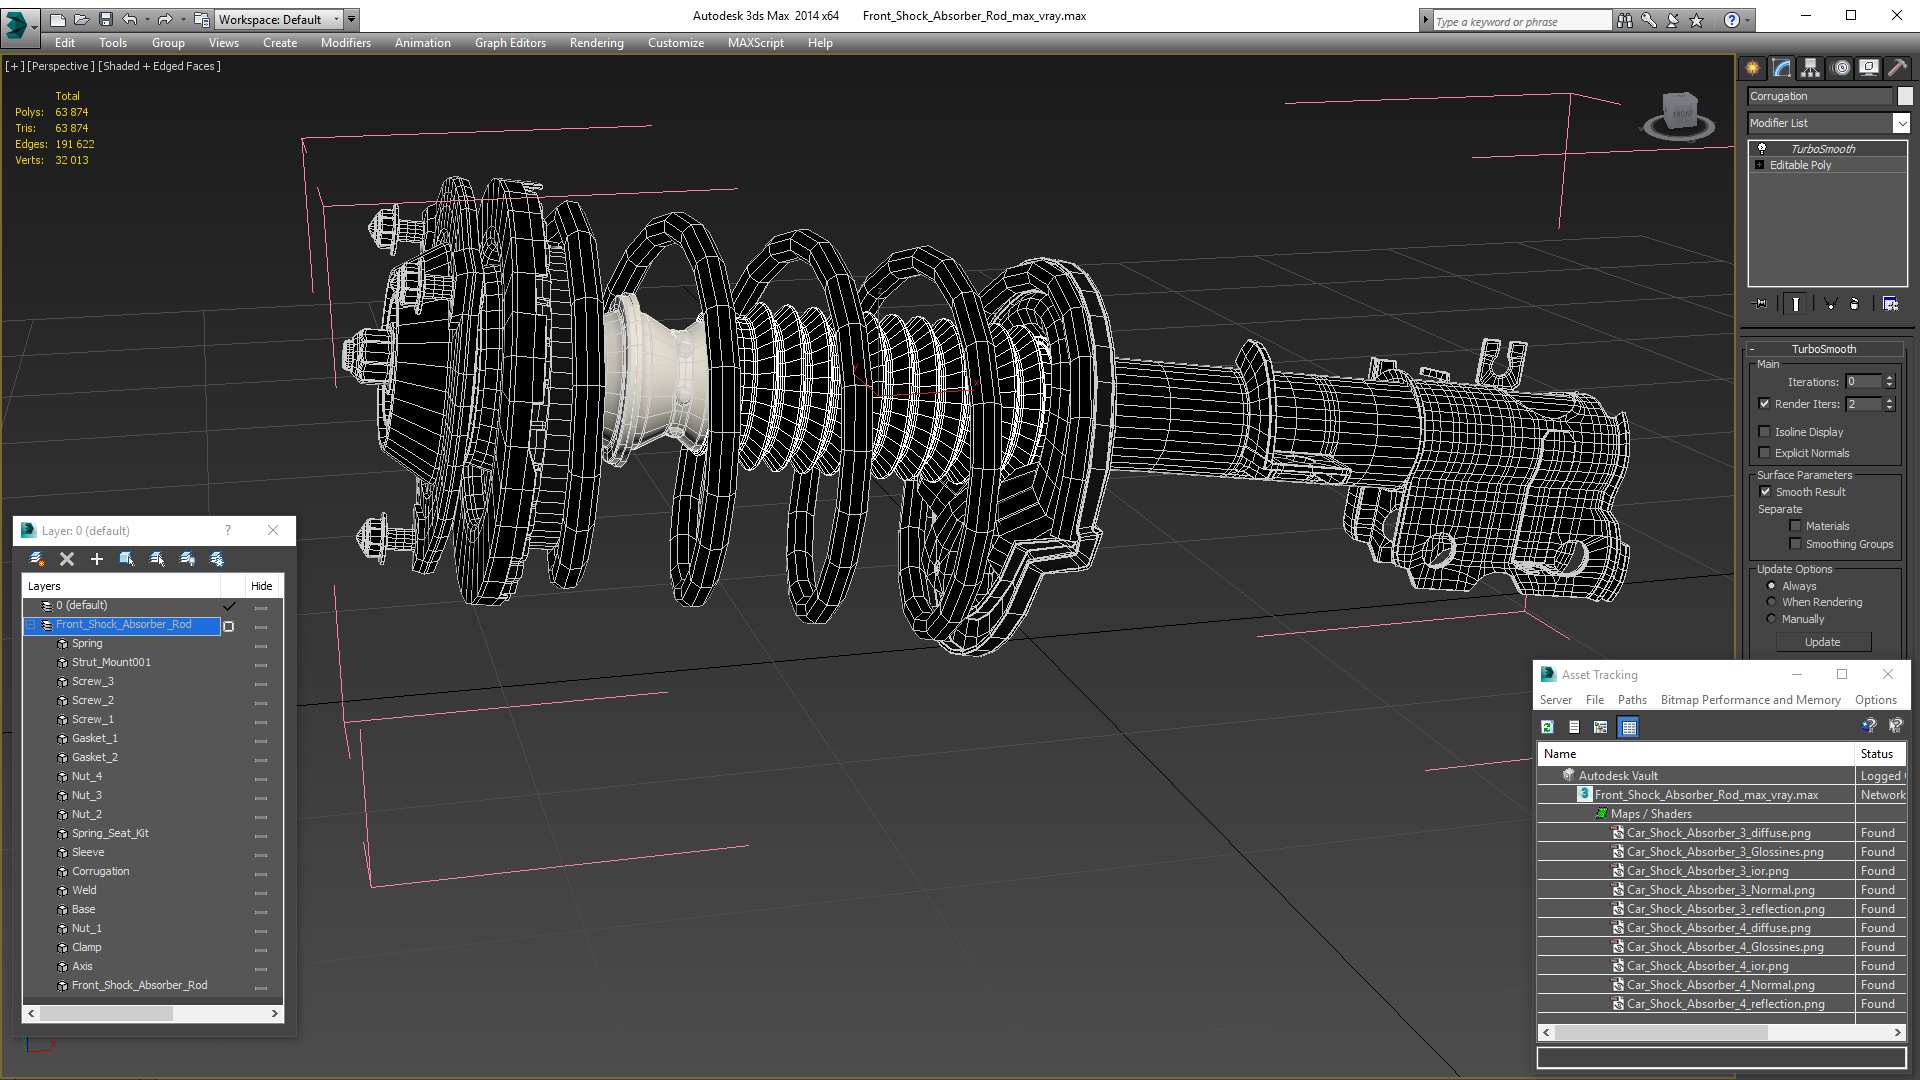Image resolution: width=1920 pixels, height=1080 pixels.
Task: Select the Spring_Seat_Kit layer item
Action: [110, 833]
